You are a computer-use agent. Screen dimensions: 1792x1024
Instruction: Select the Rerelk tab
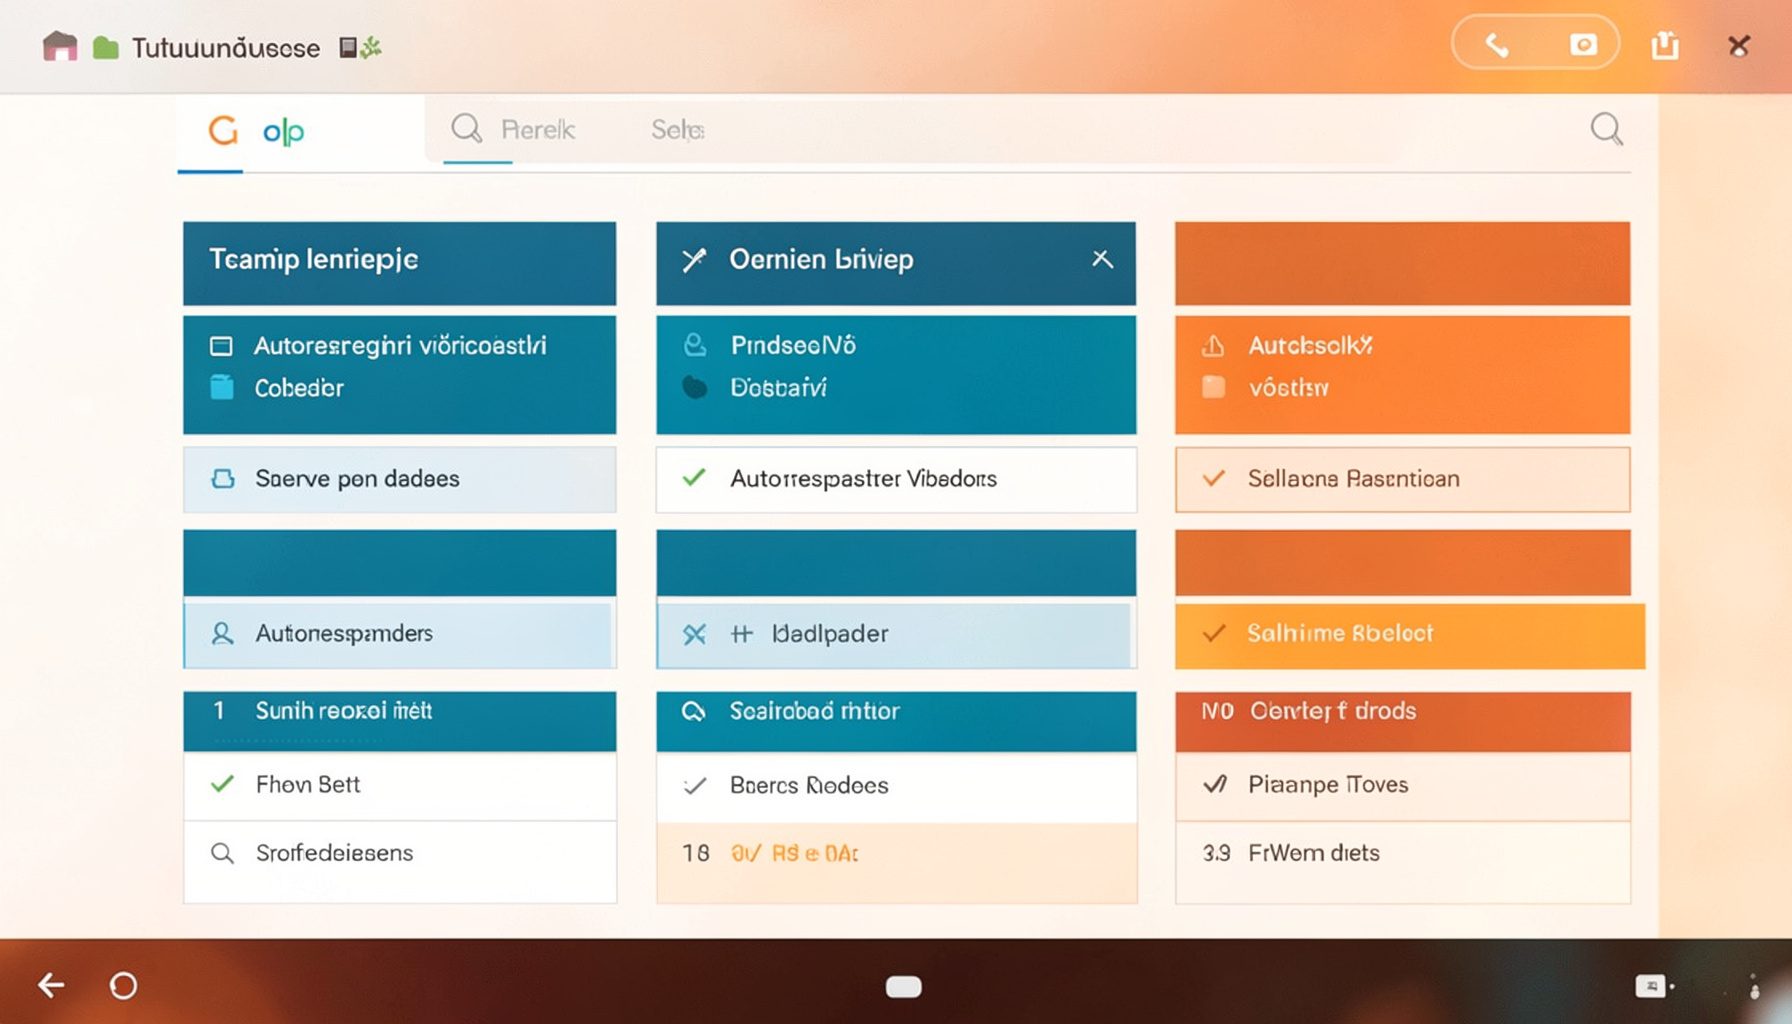pos(538,129)
